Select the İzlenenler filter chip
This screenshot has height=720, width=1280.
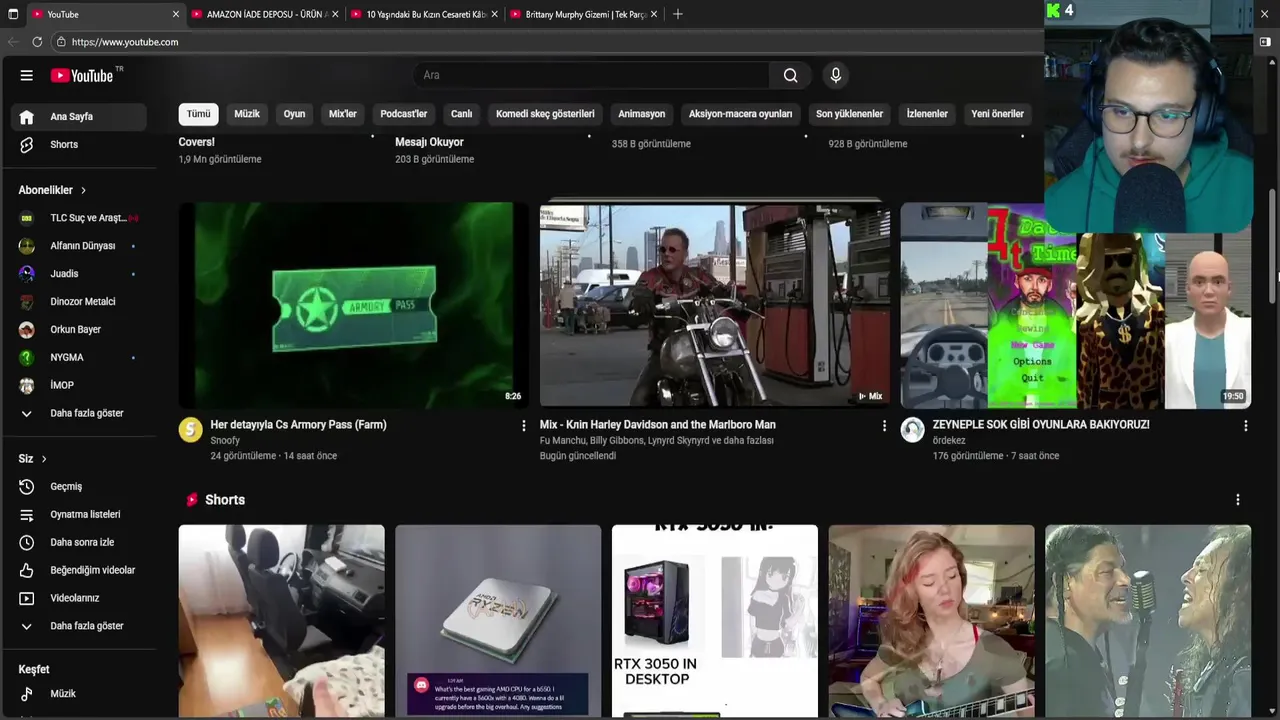pos(927,114)
